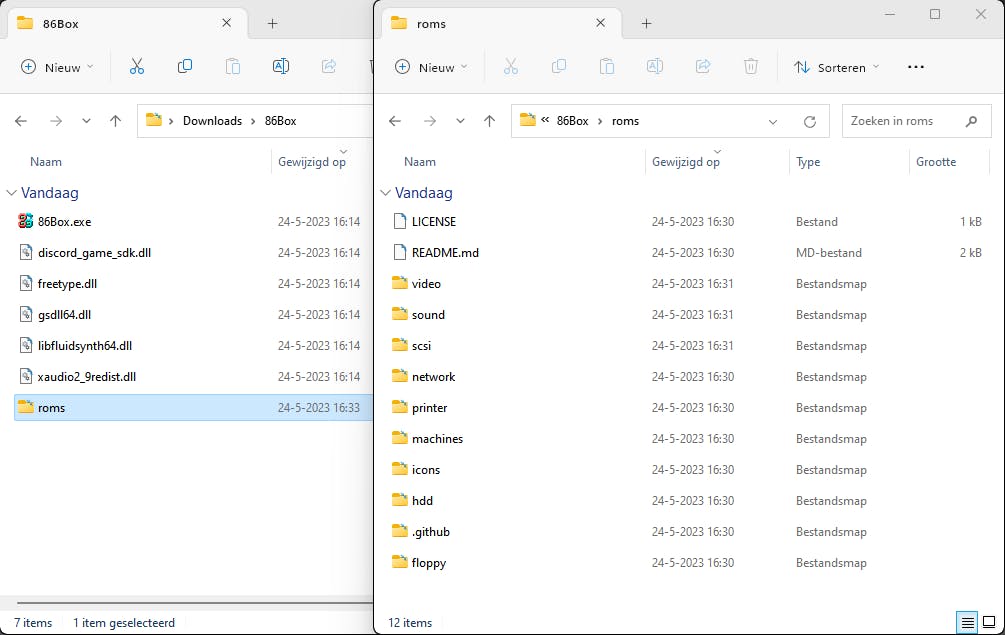This screenshot has width=1005, height=635.
Task: Click the Cut icon in the roms window
Action: coord(511,67)
